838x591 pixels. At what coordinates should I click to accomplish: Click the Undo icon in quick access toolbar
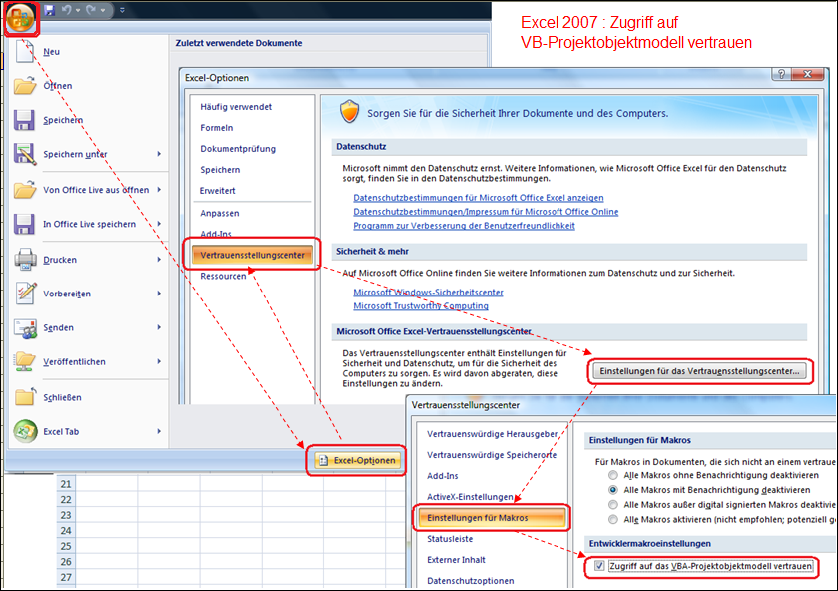click(x=66, y=10)
